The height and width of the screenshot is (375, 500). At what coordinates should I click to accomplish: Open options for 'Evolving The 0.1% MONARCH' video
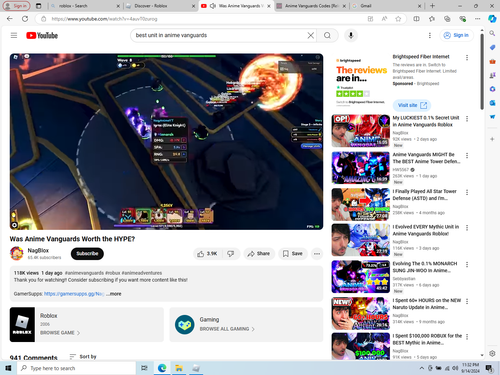pyautogui.click(x=467, y=264)
